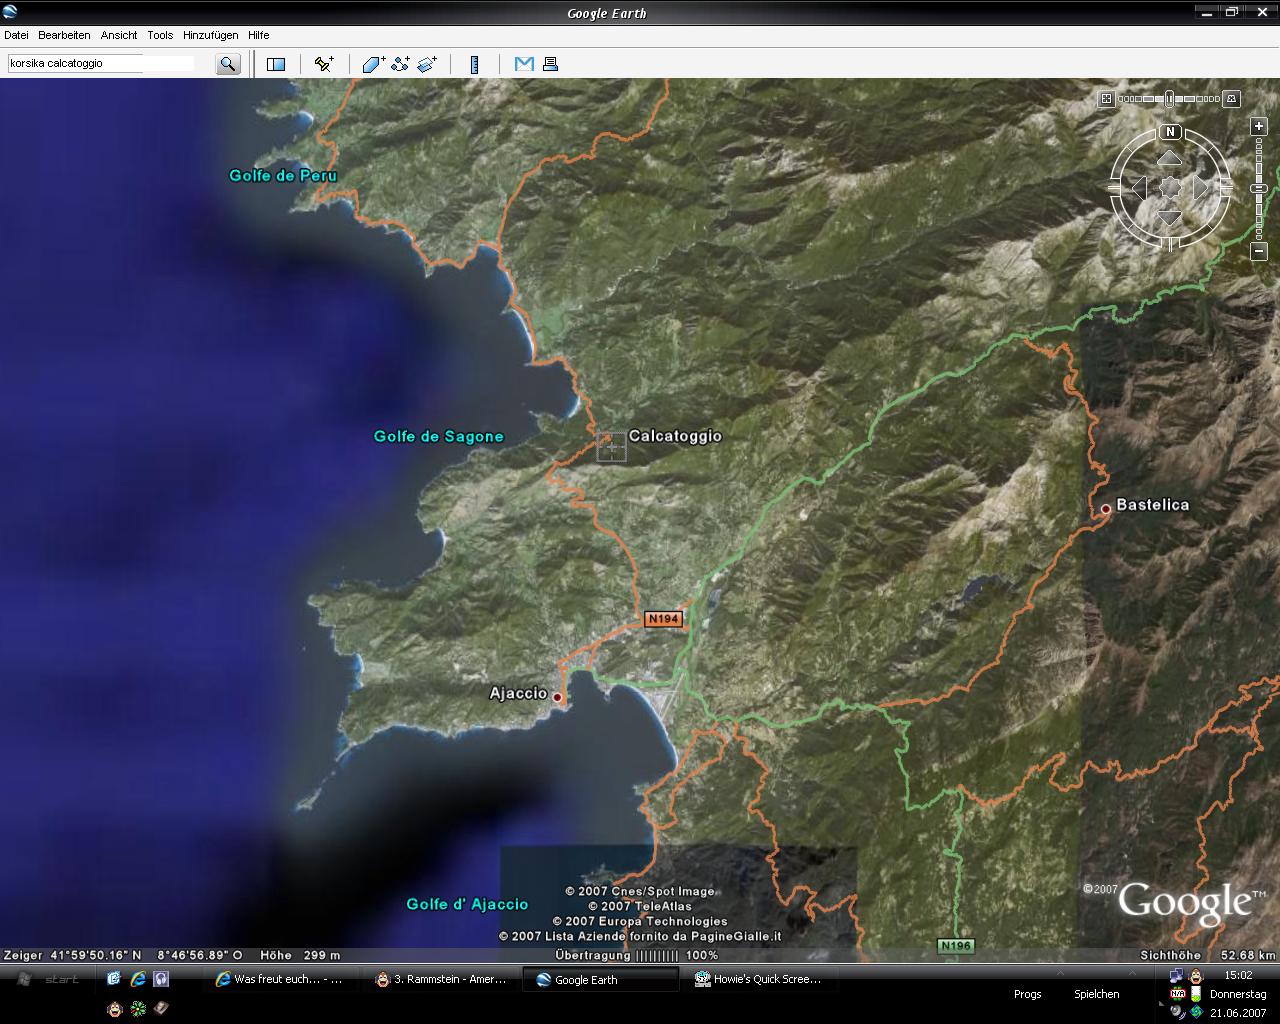Click the Bastelica town label
1280x1024 pixels.
click(1152, 505)
